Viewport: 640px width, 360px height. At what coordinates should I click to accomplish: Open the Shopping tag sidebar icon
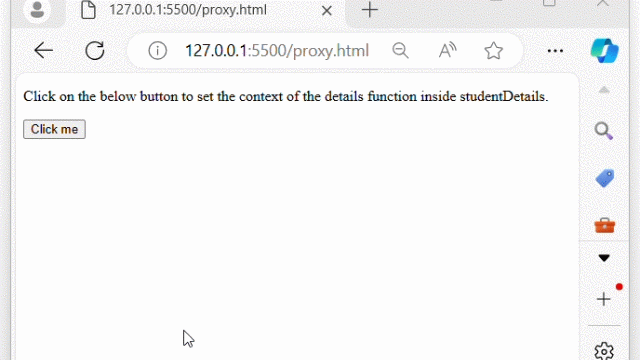pyautogui.click(x=604, y=178)
